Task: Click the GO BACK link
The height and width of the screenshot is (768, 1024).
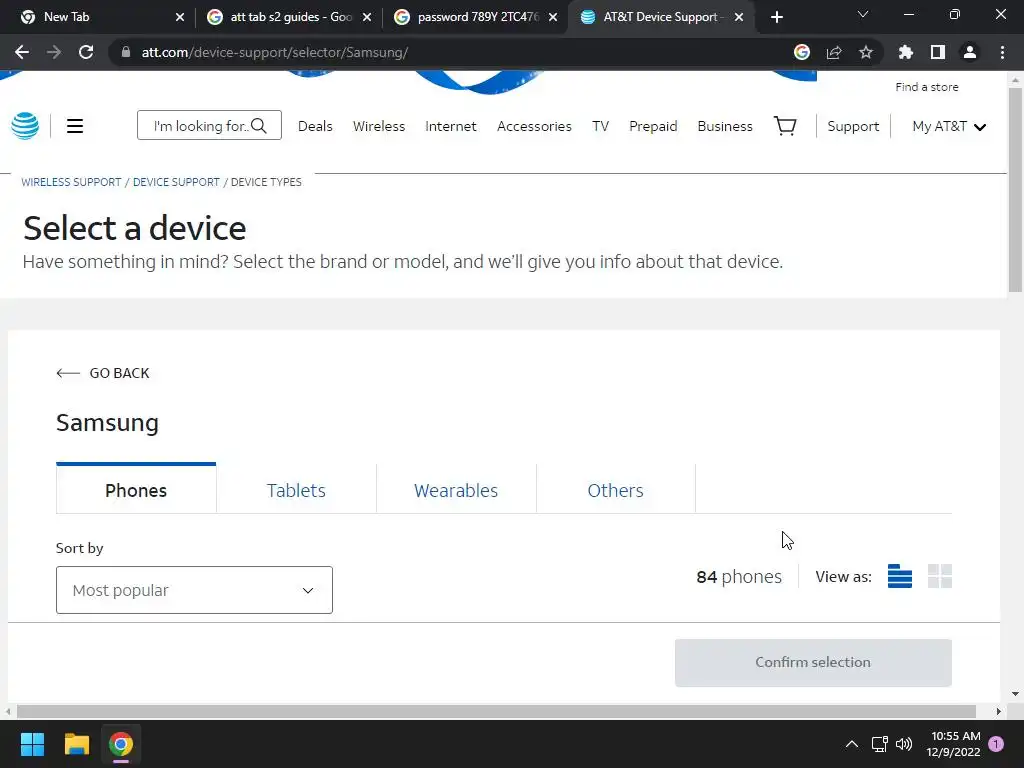Action: [x=103, y=373]
